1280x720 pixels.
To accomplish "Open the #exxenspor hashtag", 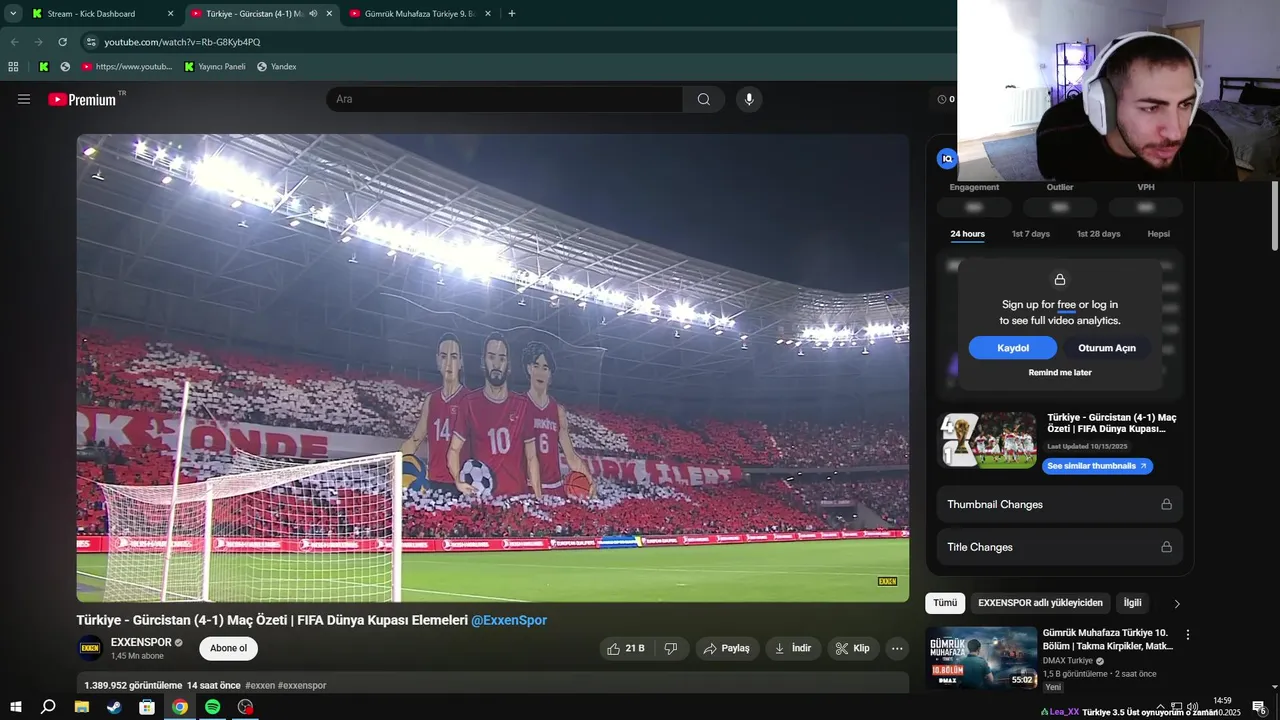I will (x=302, y=685).
